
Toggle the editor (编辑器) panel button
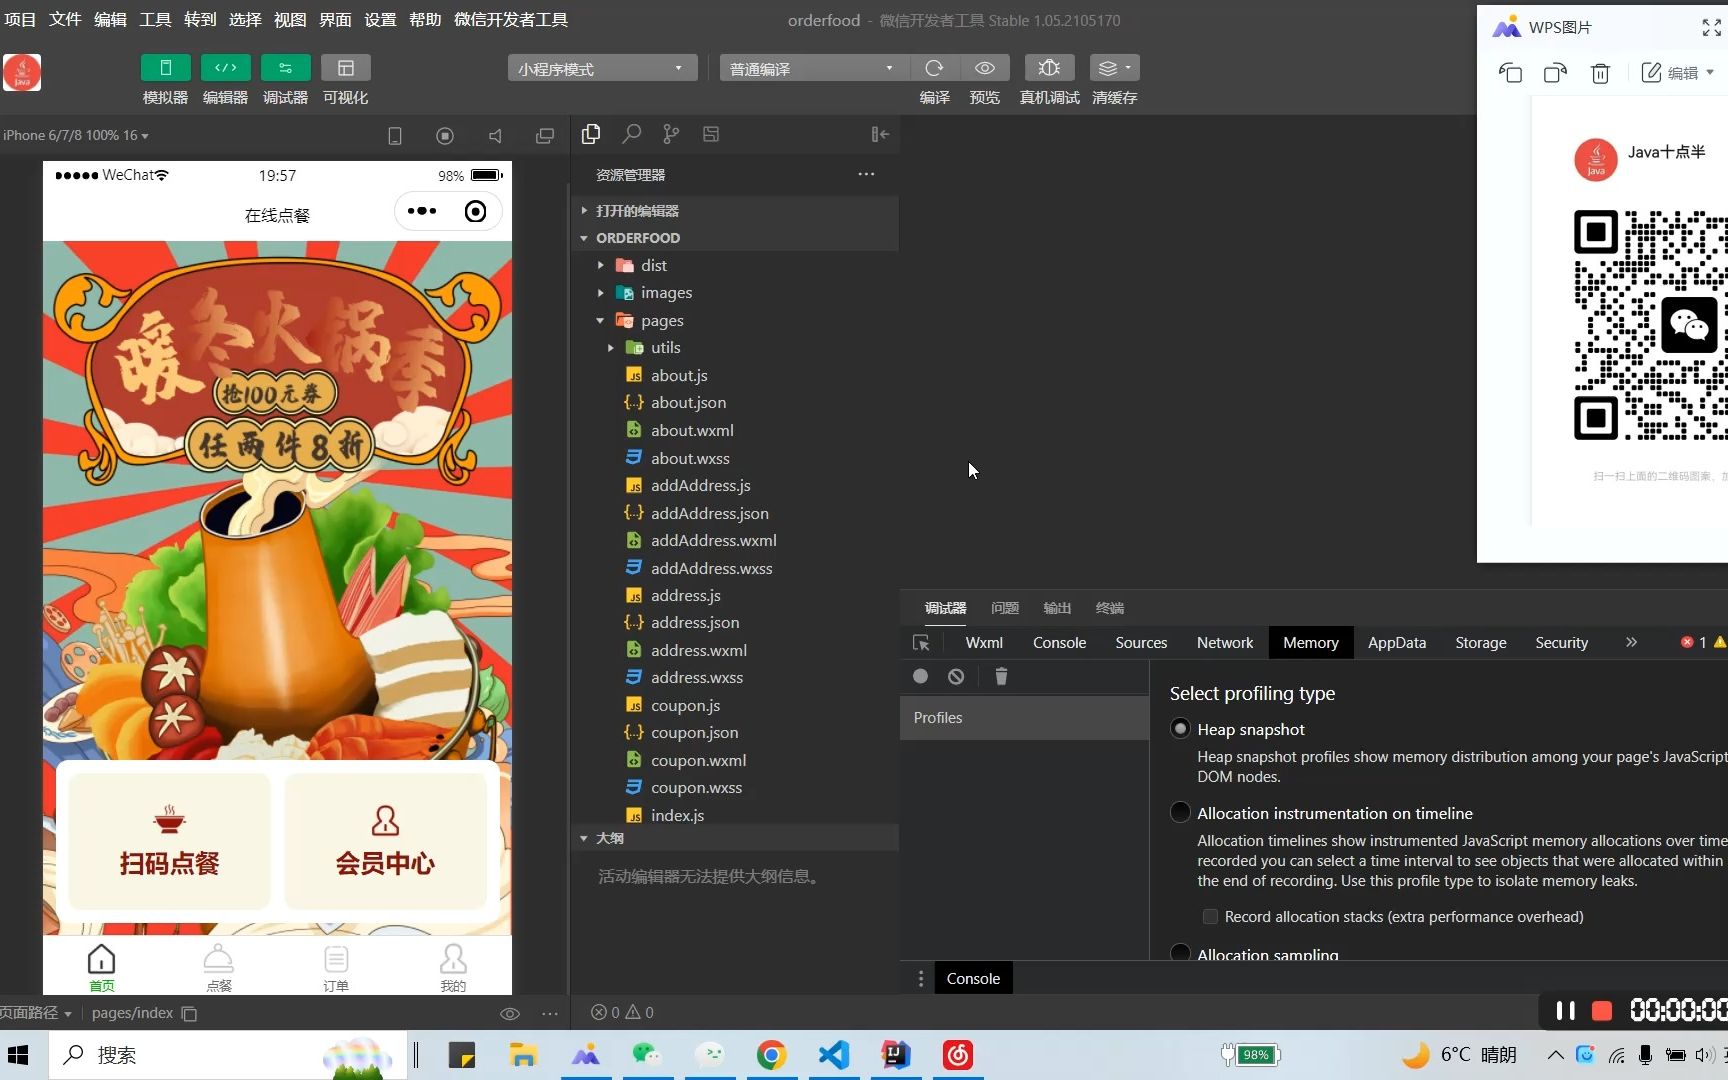coord(225,68)
